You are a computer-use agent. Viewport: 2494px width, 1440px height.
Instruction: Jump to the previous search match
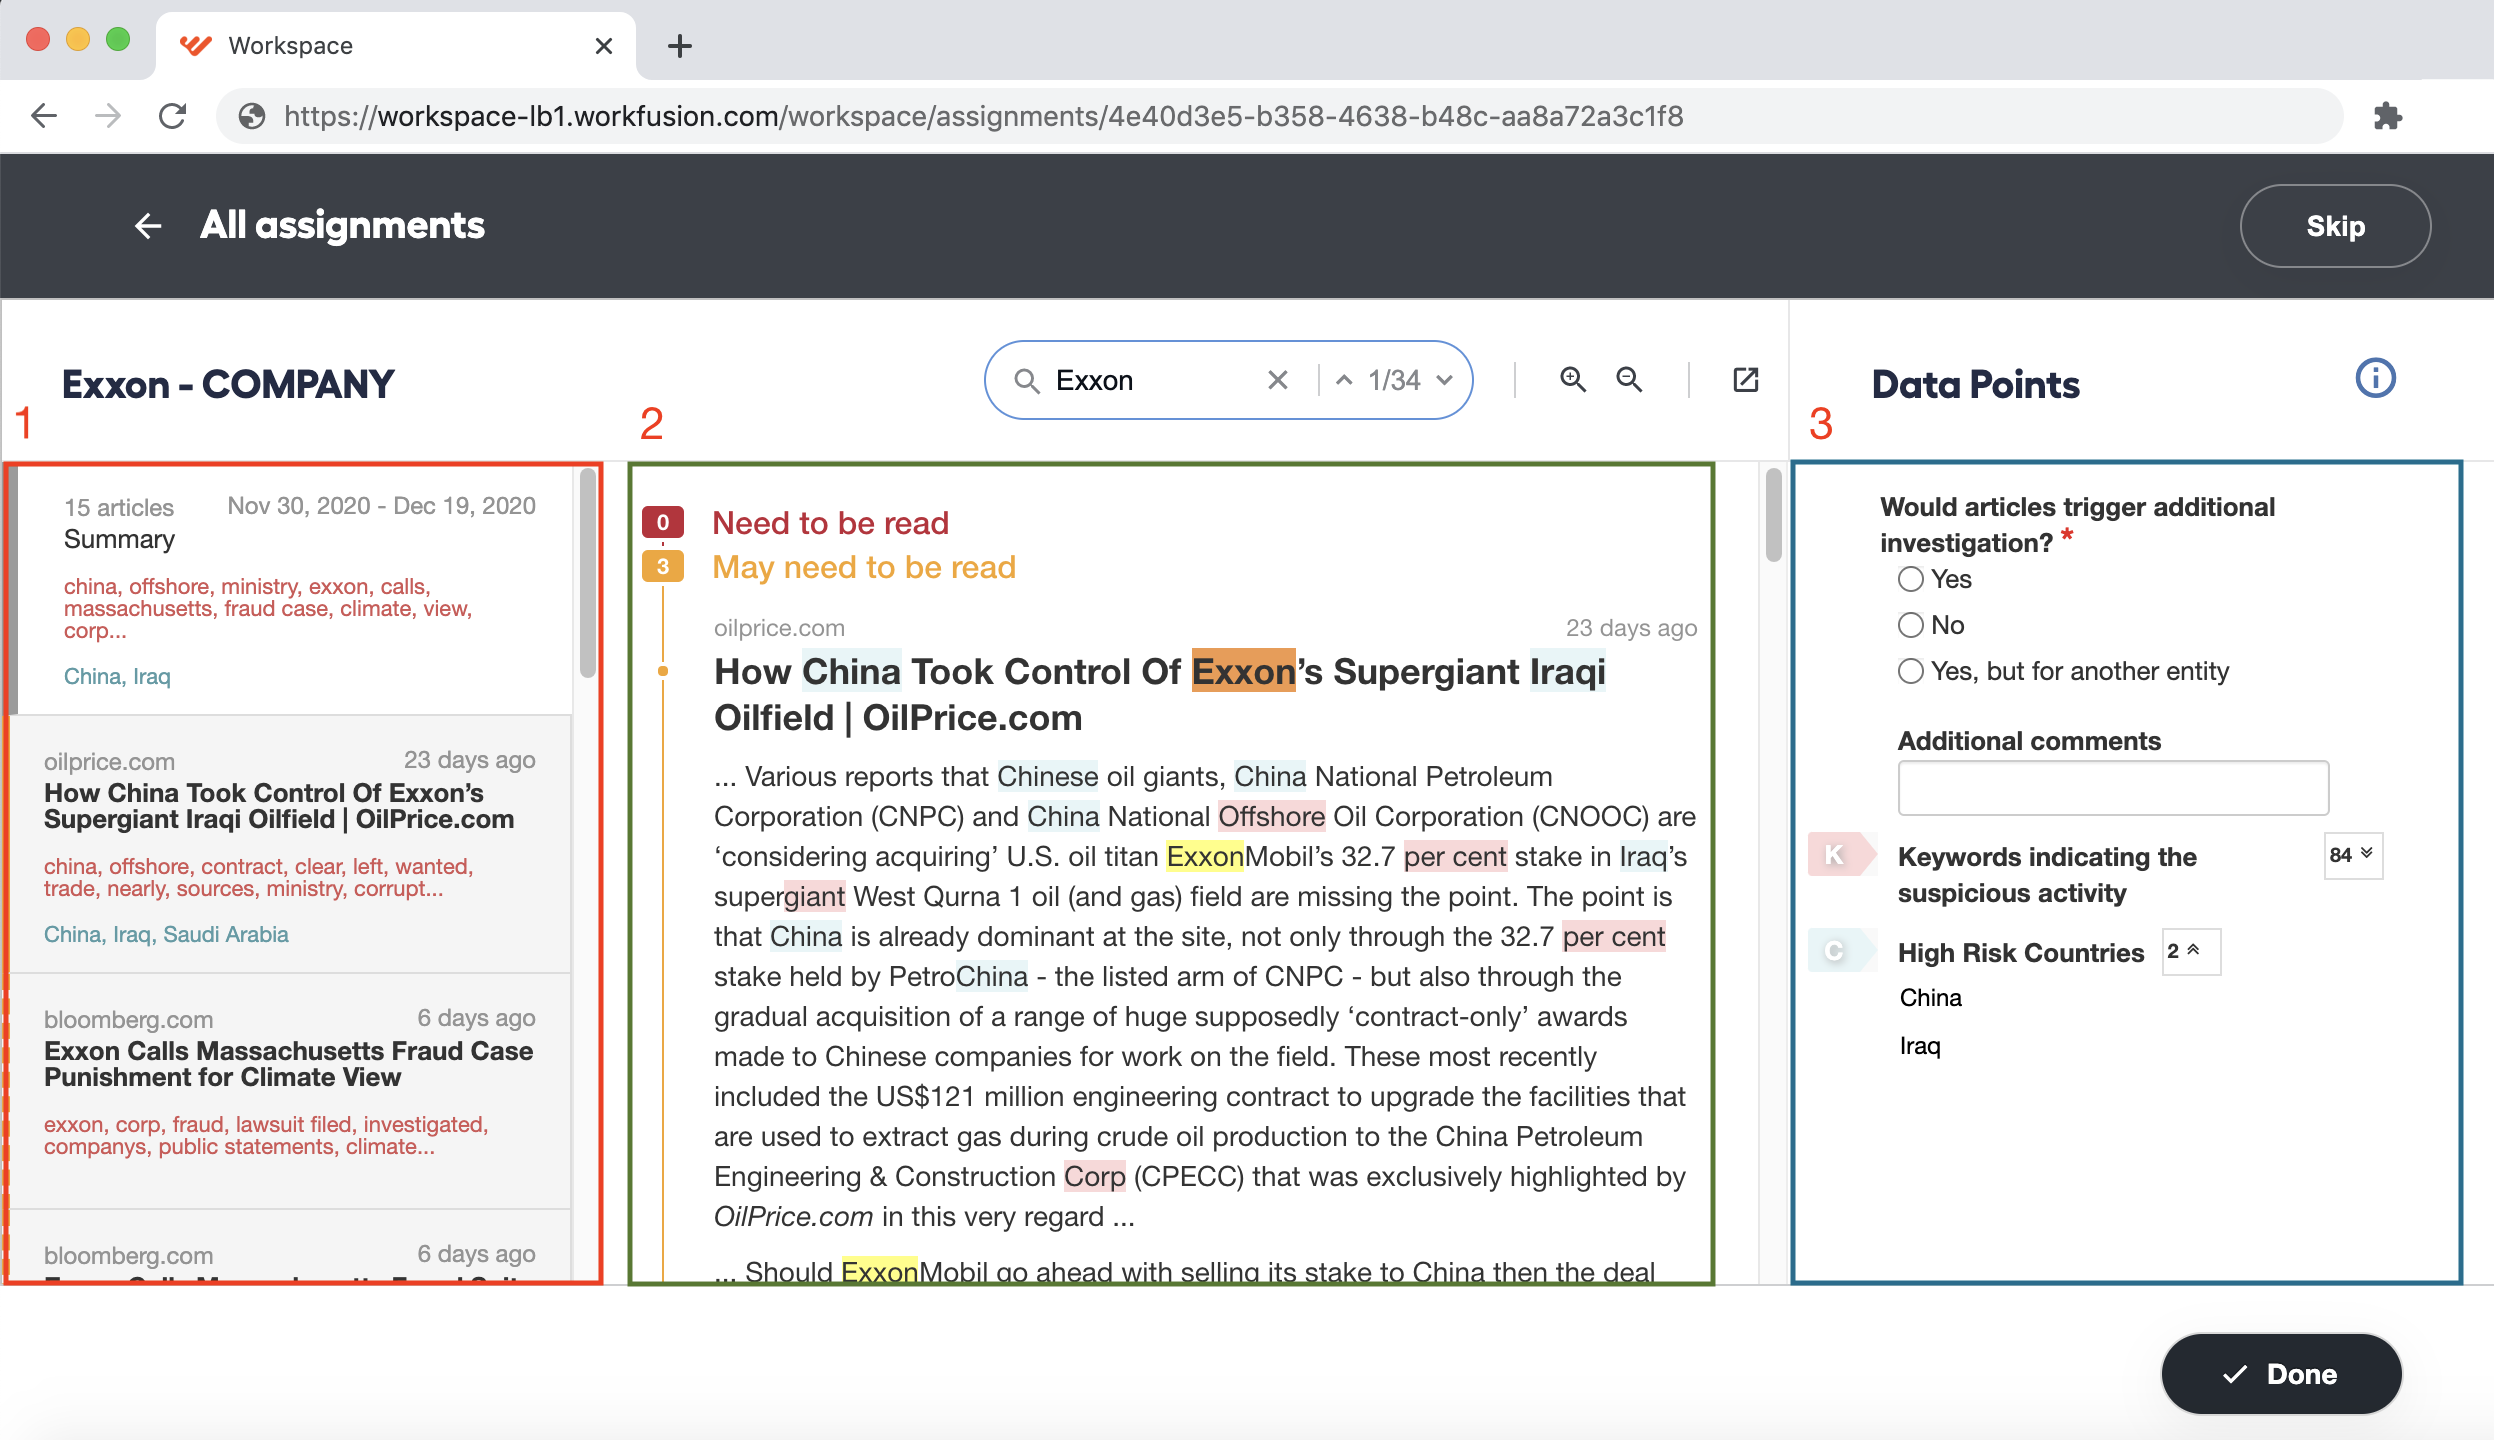1344,380
